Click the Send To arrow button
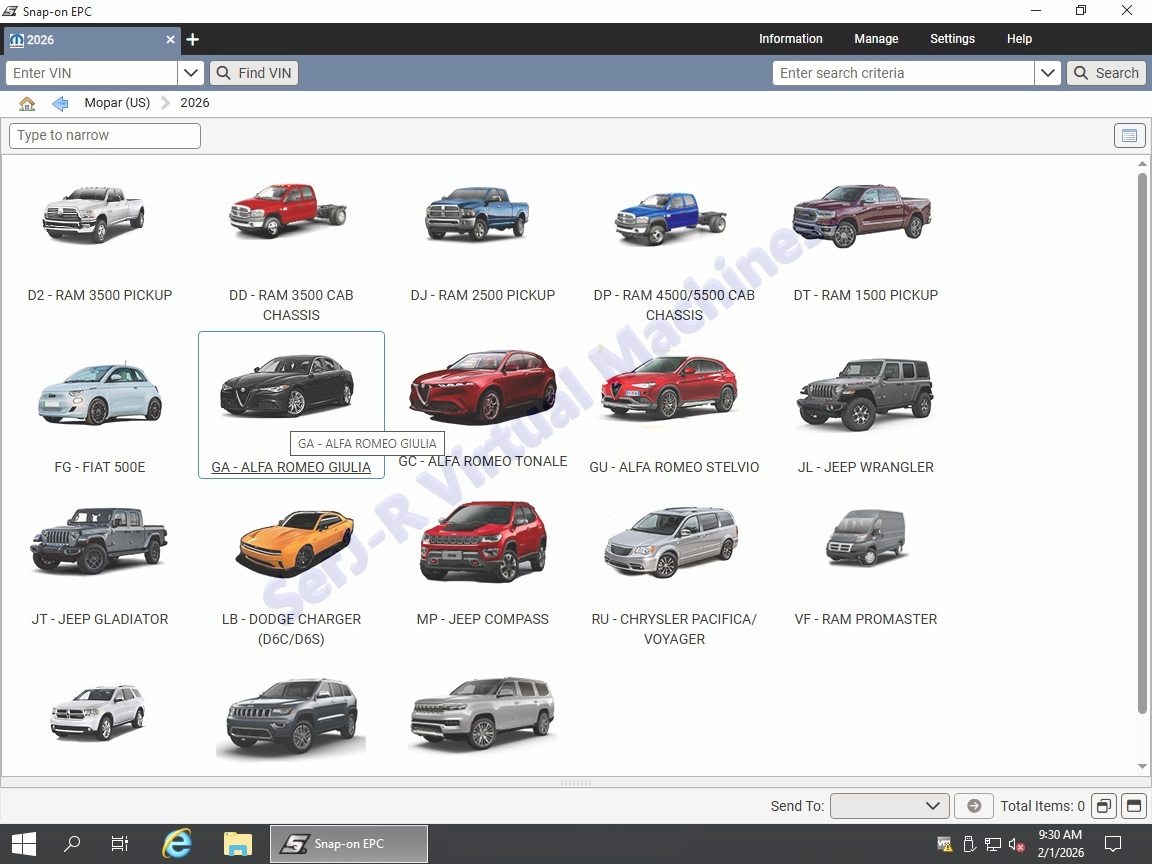The image size is (1152, 864). 973,806
